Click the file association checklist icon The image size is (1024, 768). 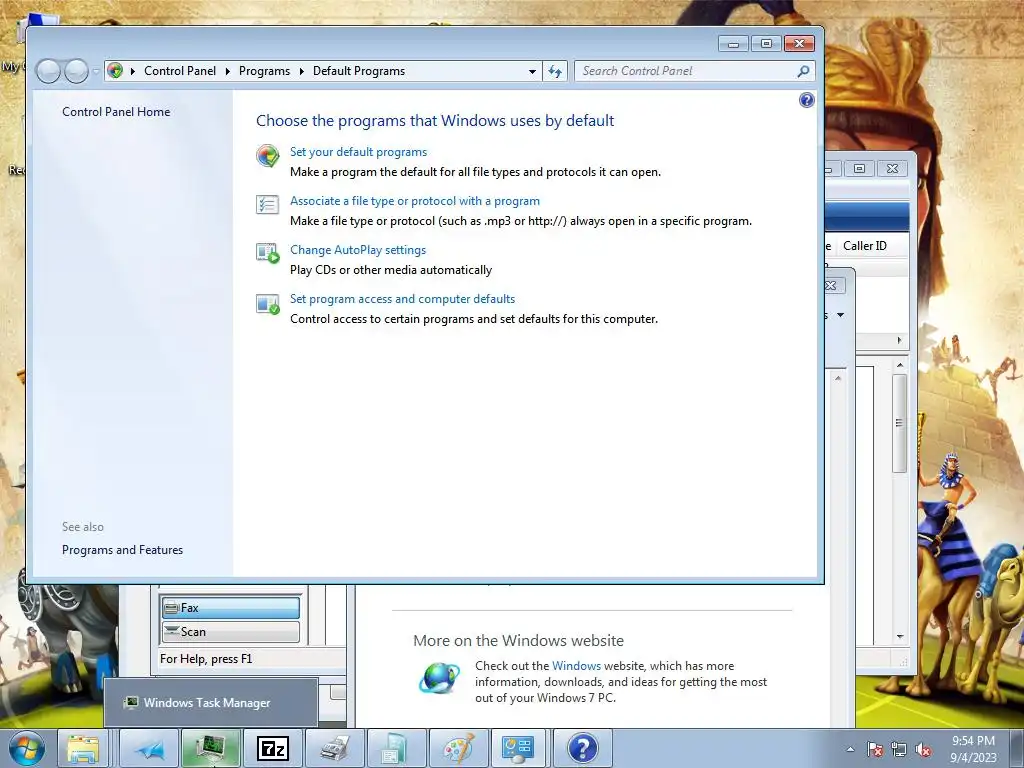coord(267,204)
